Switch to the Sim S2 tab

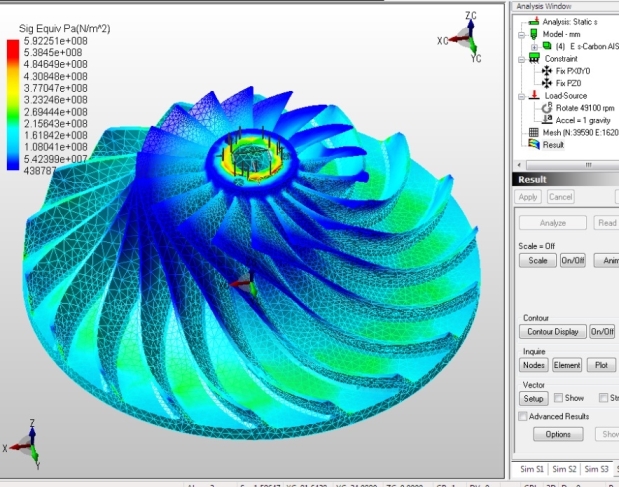564,469
